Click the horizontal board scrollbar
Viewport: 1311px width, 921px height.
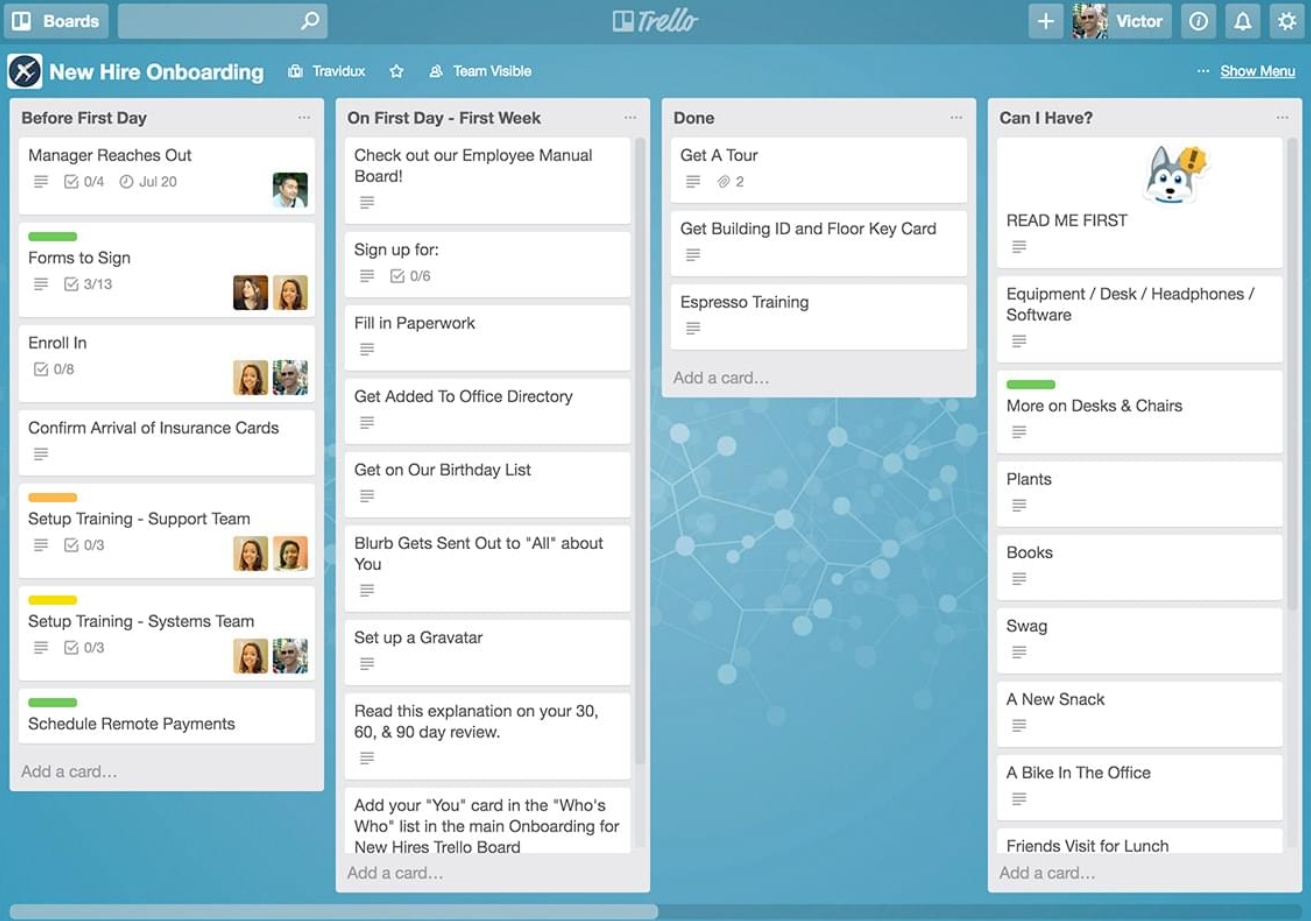point(334,912)
